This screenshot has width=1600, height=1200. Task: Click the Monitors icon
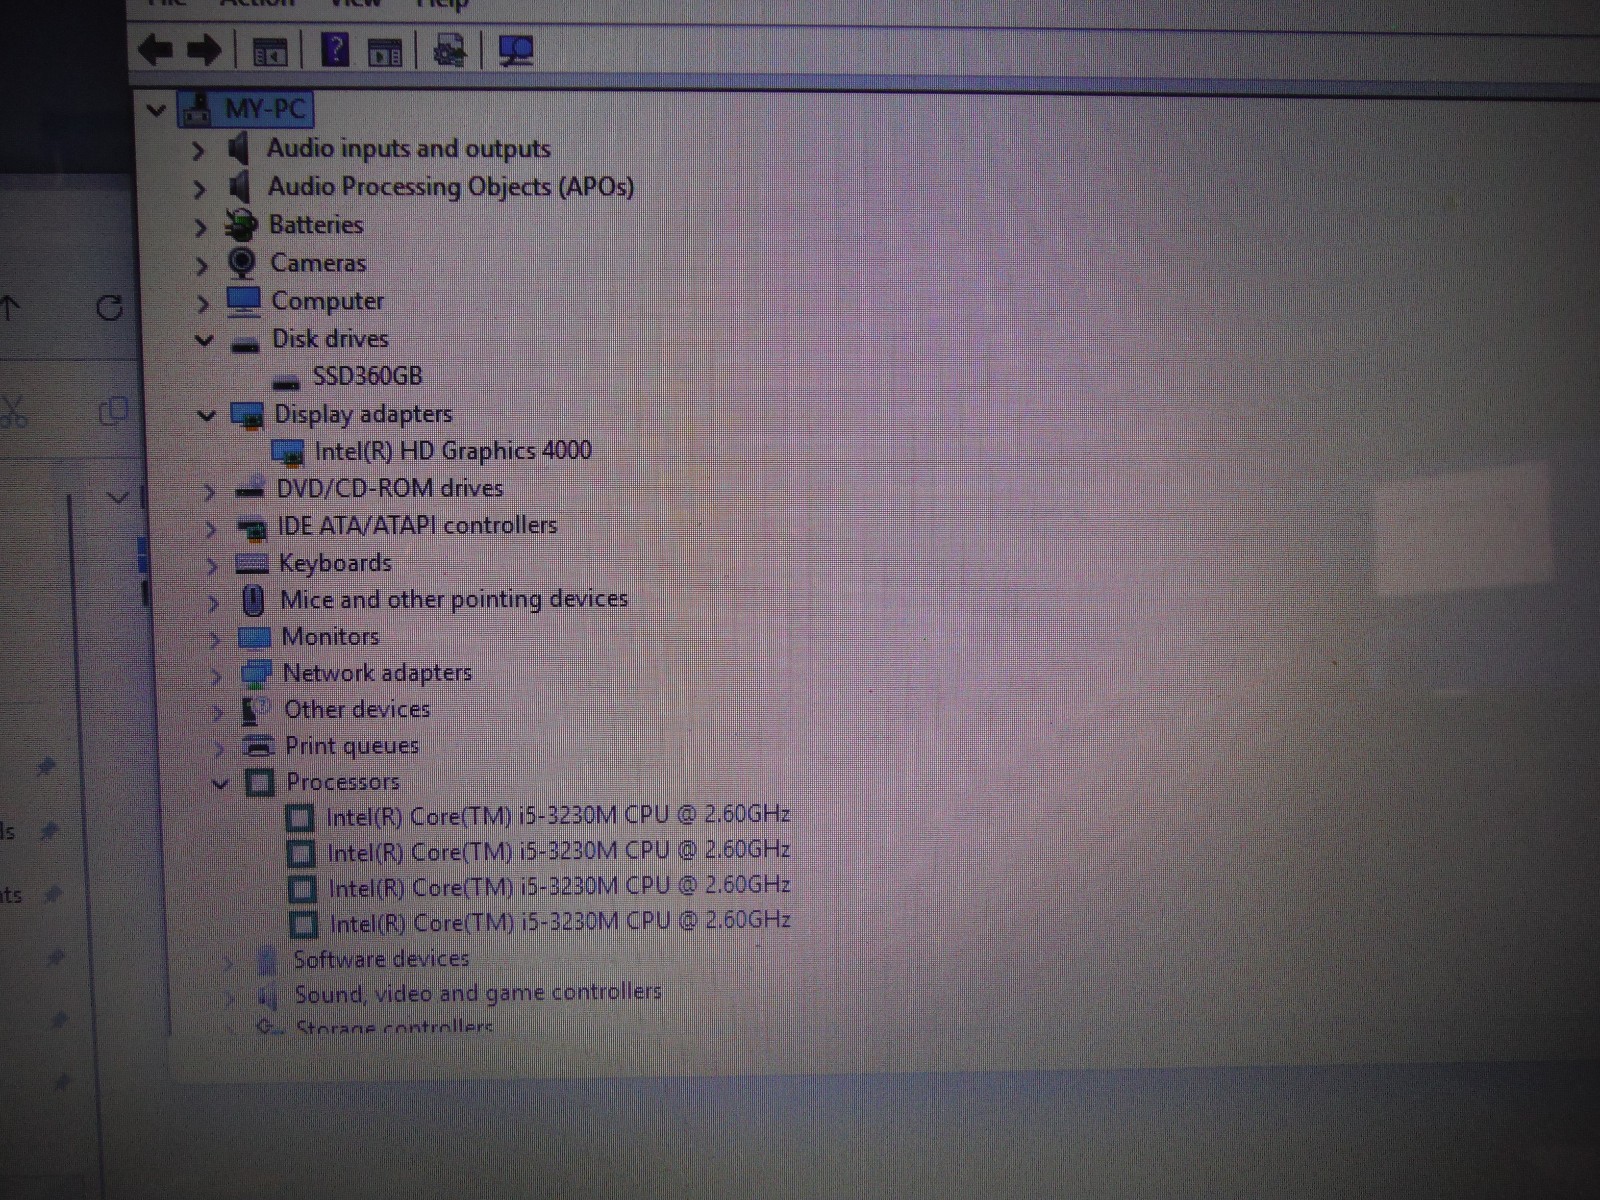[x=254, y=638]
